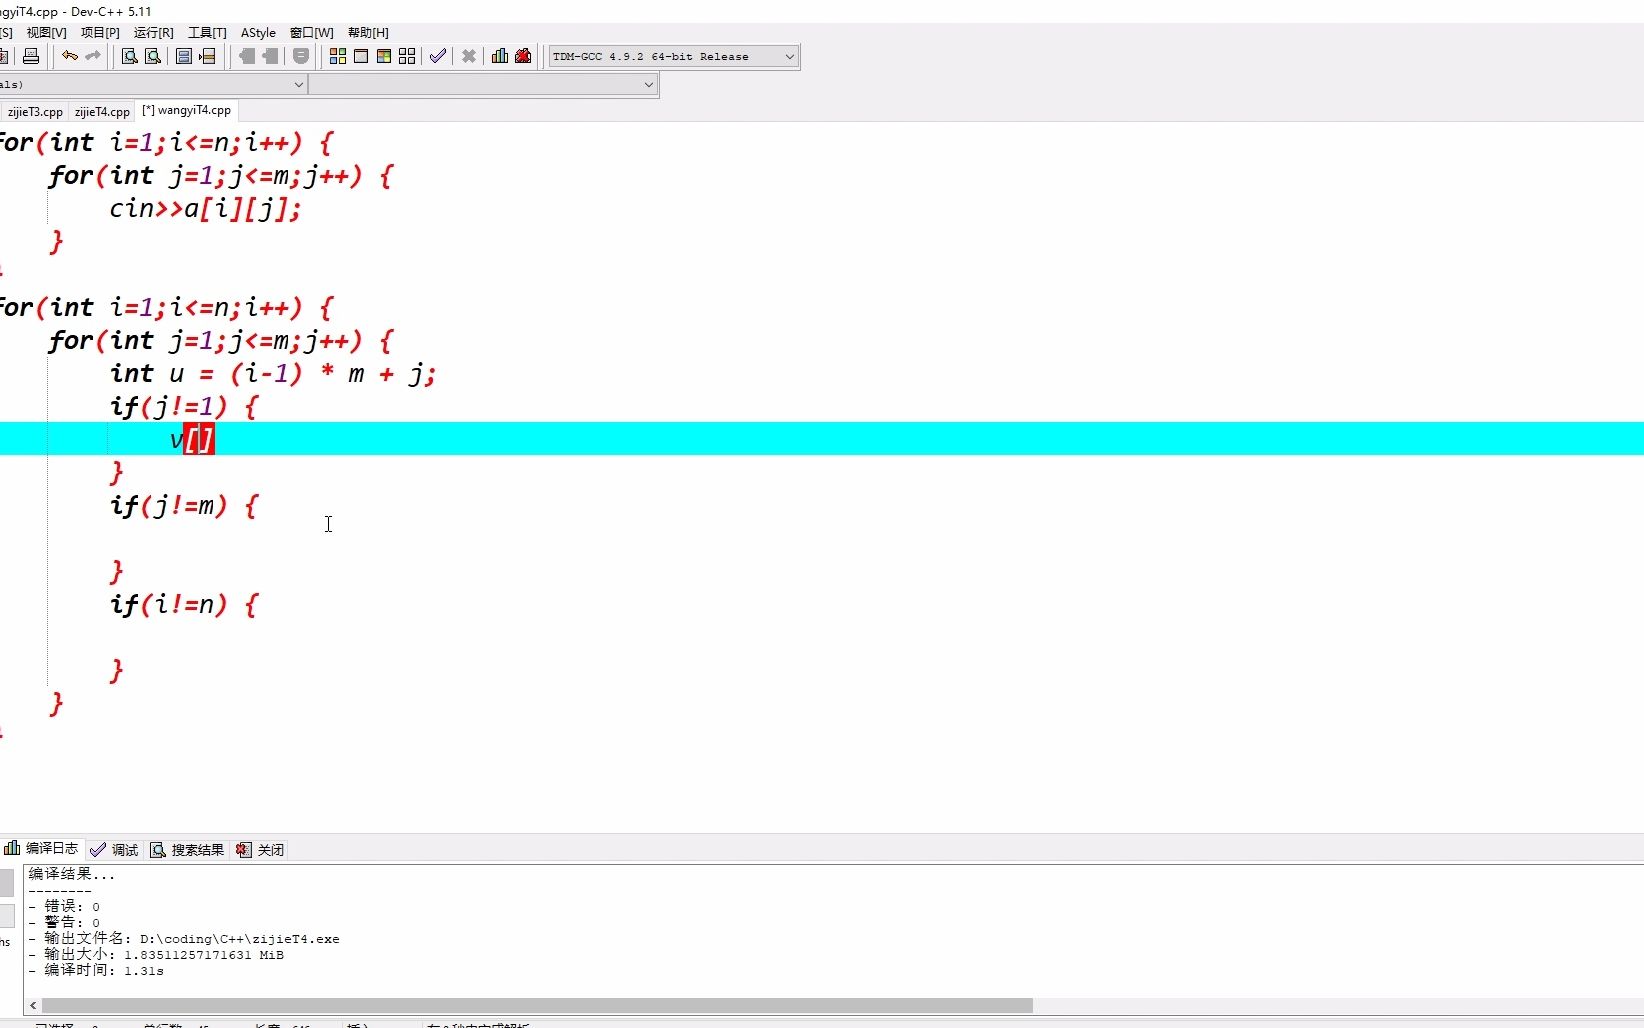Switch to the zijieT3.cpp tab
1644x1028 pixels.
pyautogui.click(x=35, y=112)
